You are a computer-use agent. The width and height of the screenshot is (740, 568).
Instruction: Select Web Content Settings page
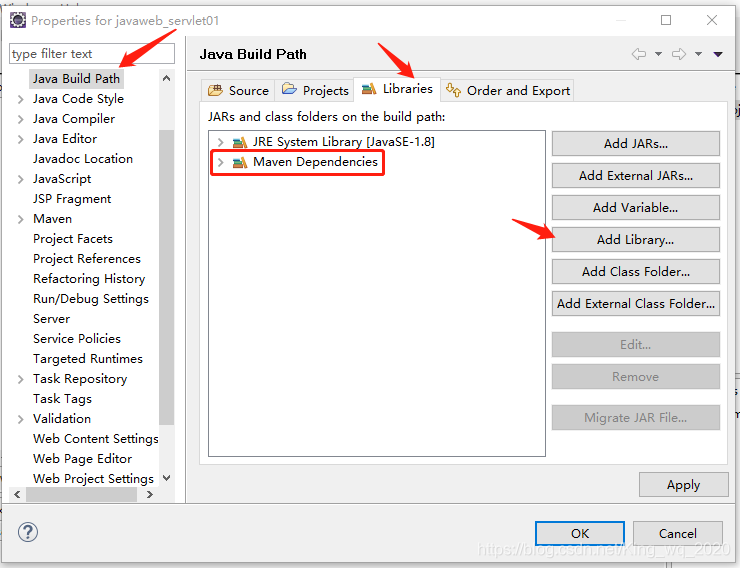pyautogui.click(x=96, y=439)
